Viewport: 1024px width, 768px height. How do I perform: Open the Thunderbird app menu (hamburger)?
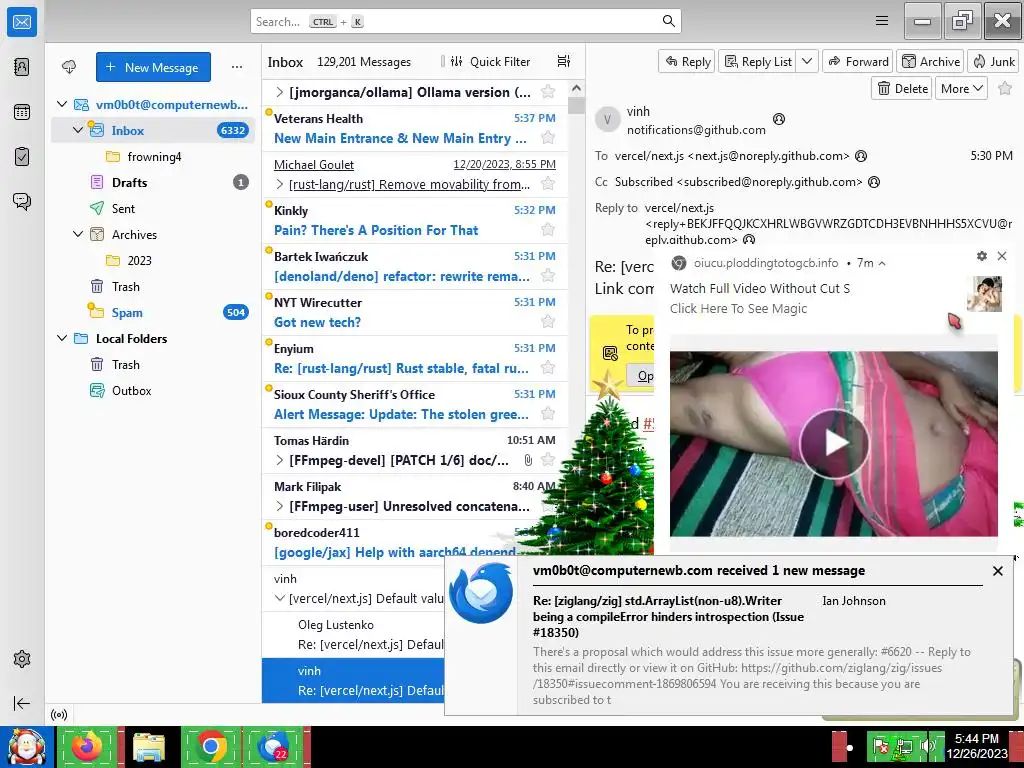point(882,21)
